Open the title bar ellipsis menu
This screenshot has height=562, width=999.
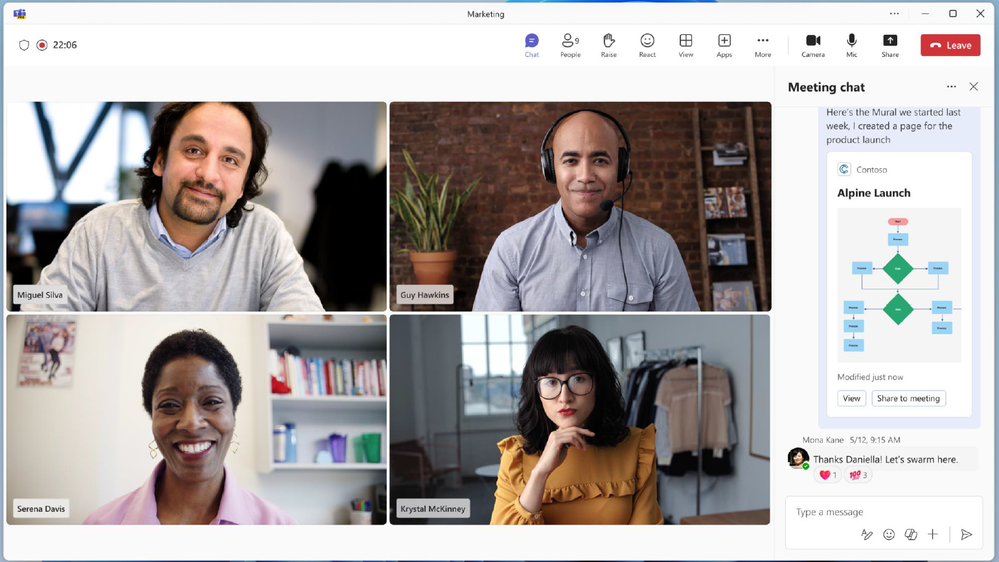pyautogui.click(x=895, y=13)
